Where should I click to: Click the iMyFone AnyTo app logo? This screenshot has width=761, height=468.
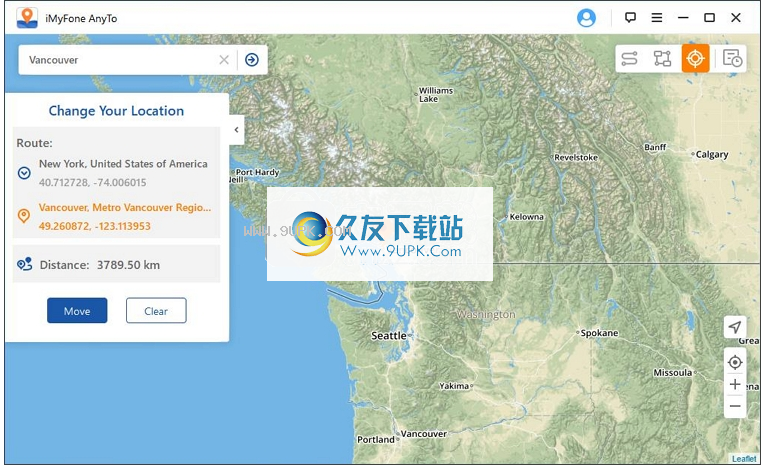pyautogui.click(x=27, y=18)
